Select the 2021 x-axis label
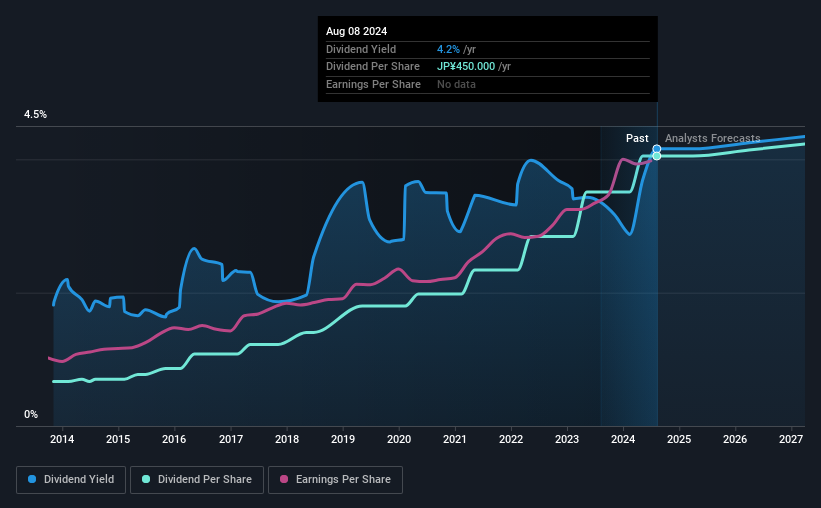The width and height of the screenshot is (821, 508). coord(454,439)
